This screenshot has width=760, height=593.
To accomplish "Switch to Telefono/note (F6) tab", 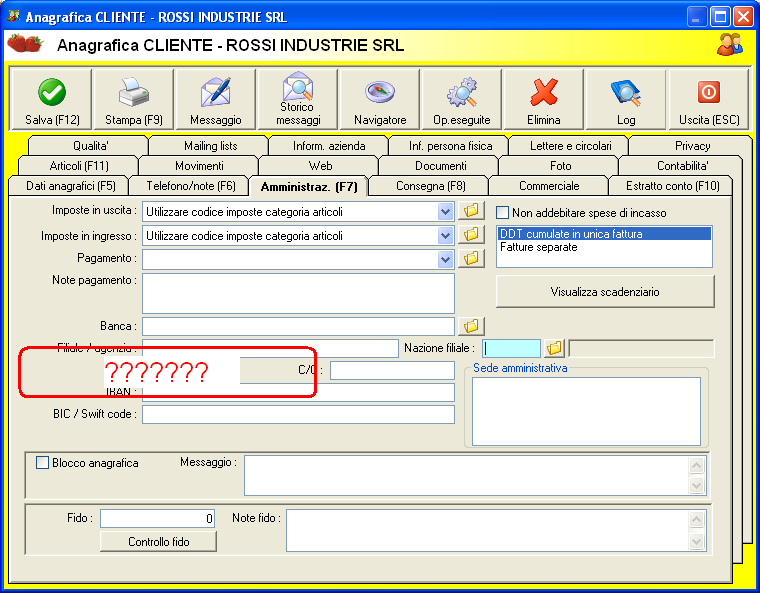I will pyautogui.click(x=191, y=186).
